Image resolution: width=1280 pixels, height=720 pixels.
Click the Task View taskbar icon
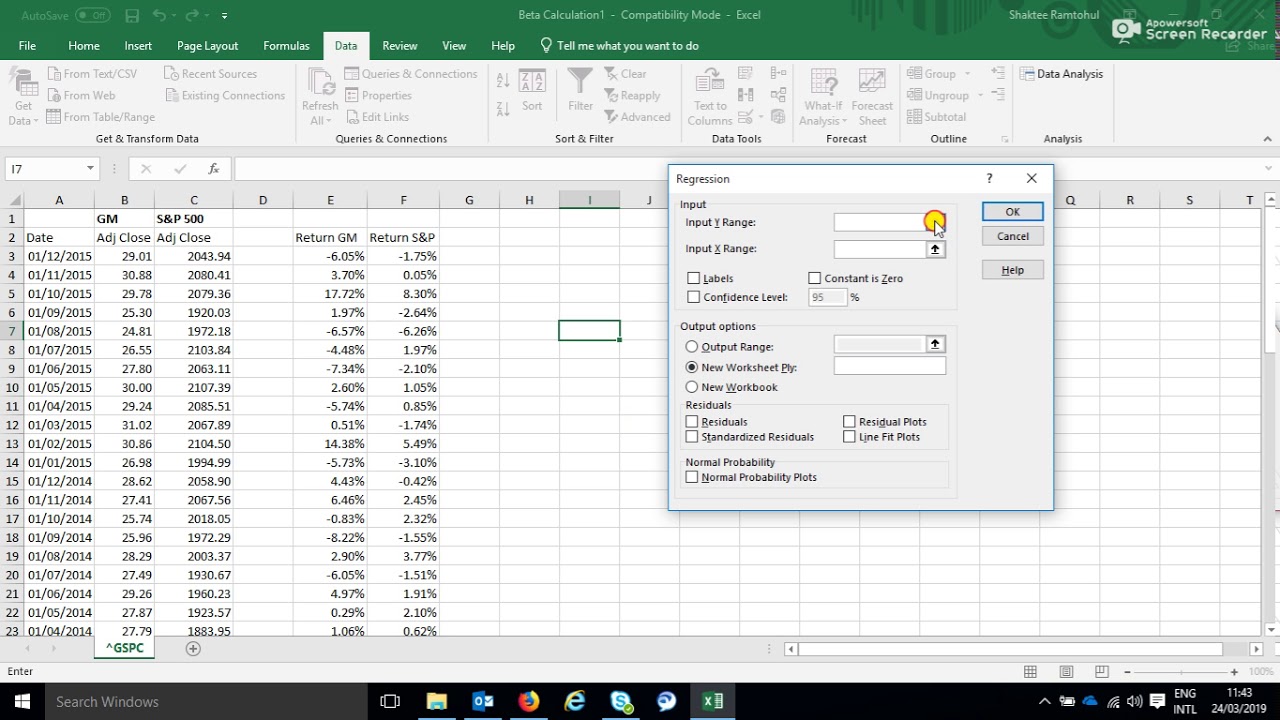tap(390, 702)
